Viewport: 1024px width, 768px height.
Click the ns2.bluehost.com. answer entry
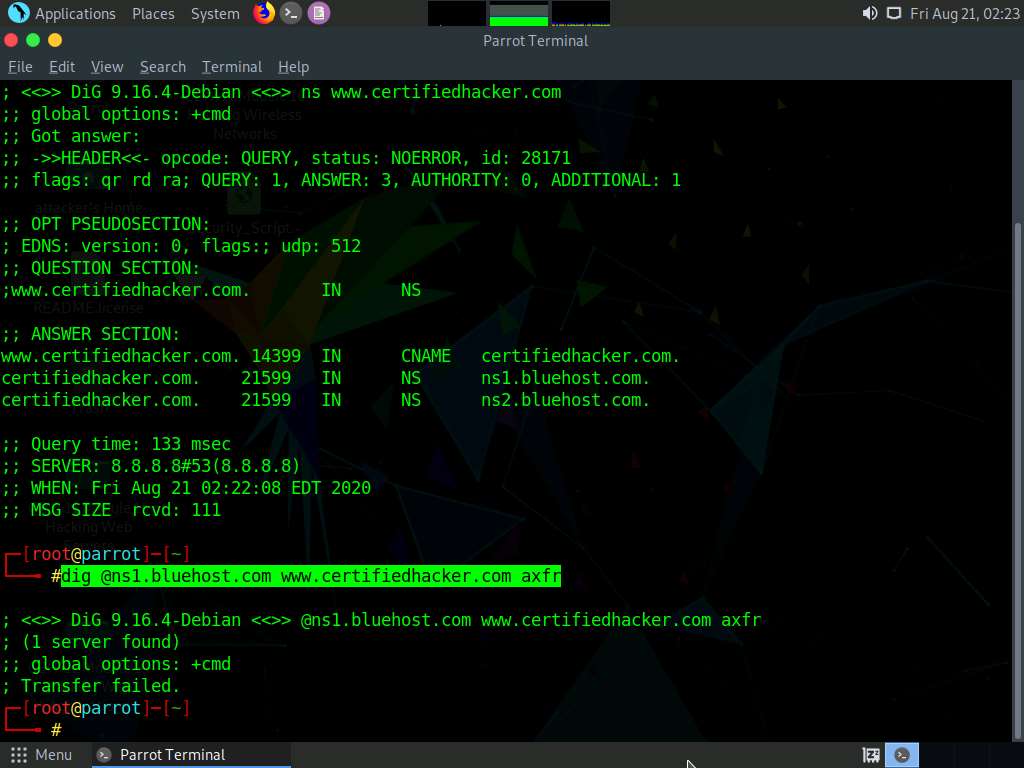[566, 400]
